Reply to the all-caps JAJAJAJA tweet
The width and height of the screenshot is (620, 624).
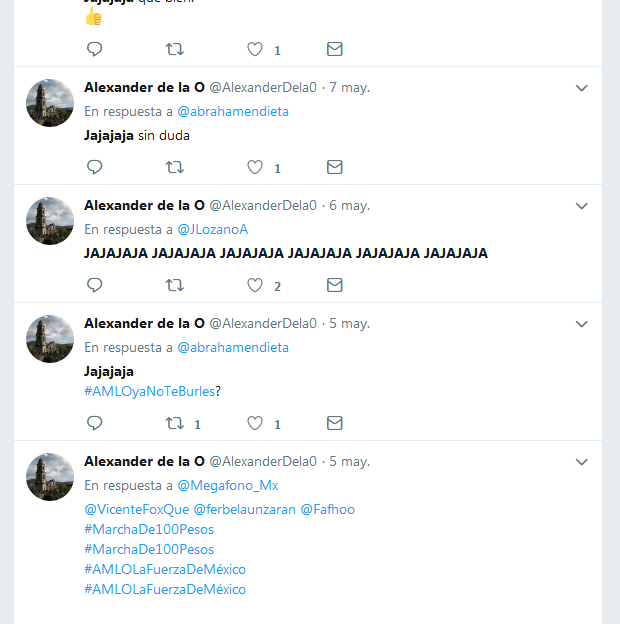pos(95,285)
